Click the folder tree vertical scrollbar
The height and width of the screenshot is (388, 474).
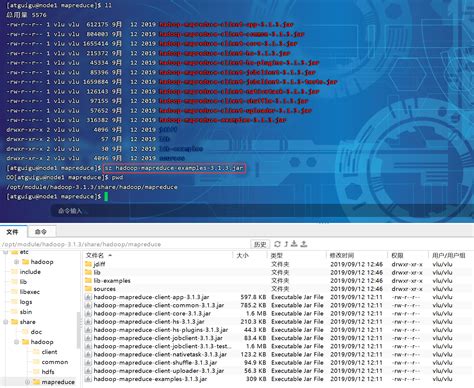pos(79,330)
